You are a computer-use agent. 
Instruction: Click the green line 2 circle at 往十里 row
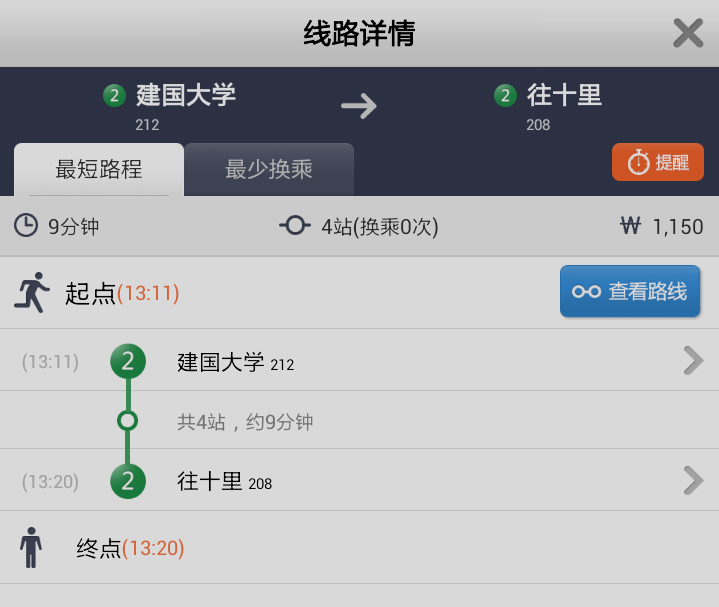click(x=127, y=481)
